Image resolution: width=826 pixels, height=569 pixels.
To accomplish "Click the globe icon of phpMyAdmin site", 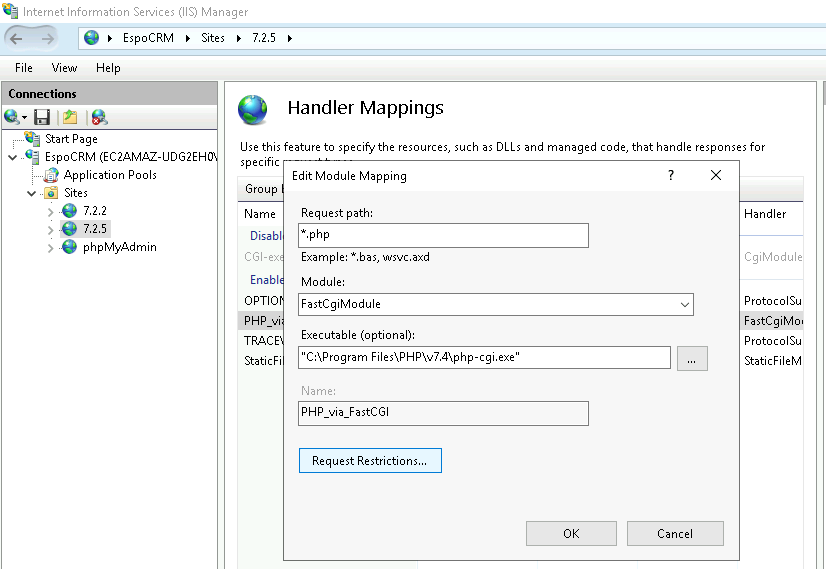I will coord(70,247).
